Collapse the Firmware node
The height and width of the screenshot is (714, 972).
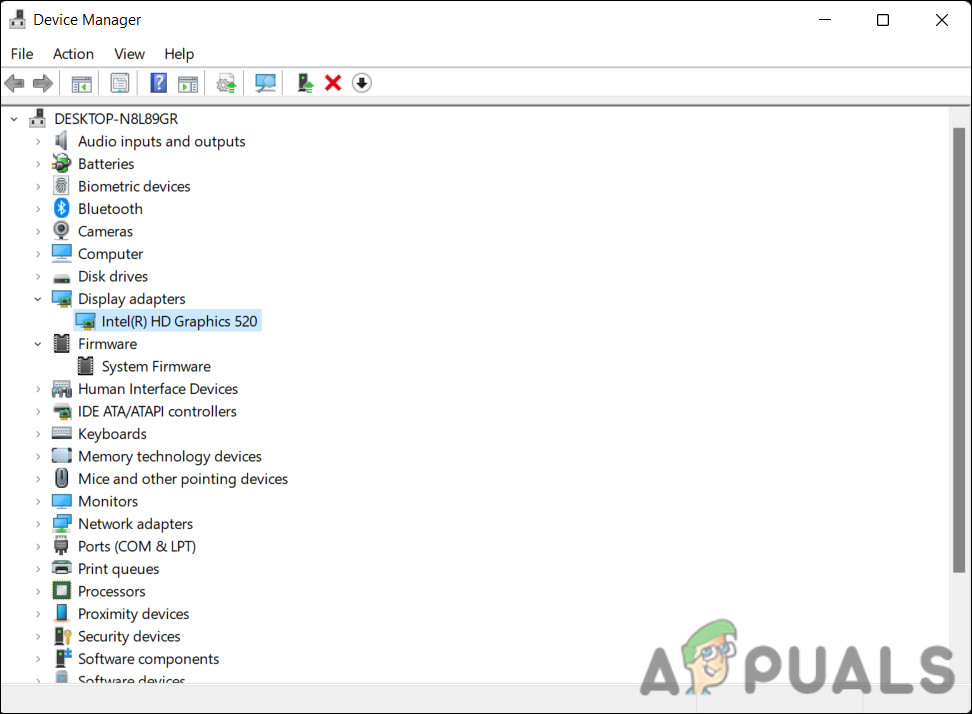coord(38,343)
